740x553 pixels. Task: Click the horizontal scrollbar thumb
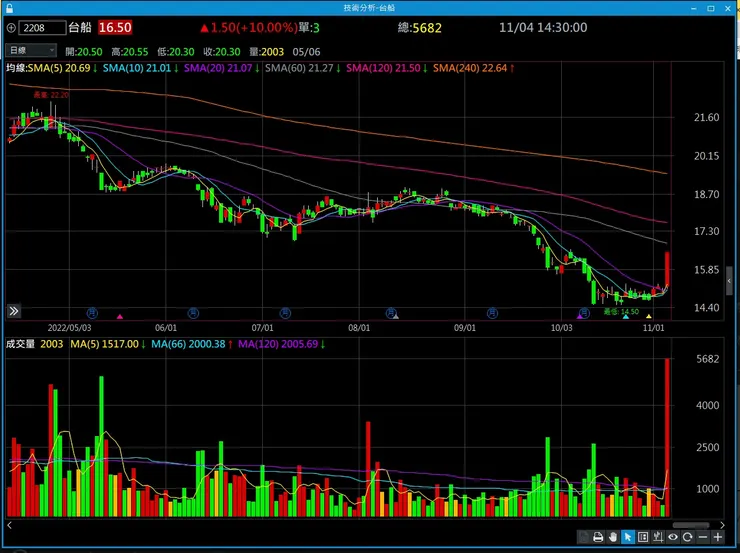pyautogui.click(x=691, y=525)
